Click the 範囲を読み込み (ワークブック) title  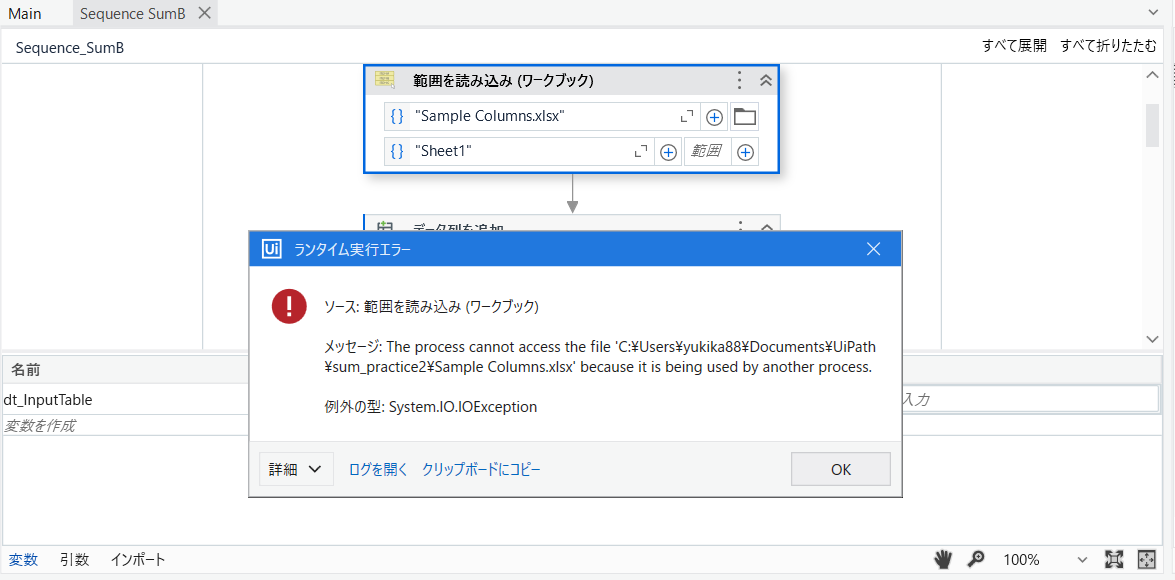pos(504,80)
